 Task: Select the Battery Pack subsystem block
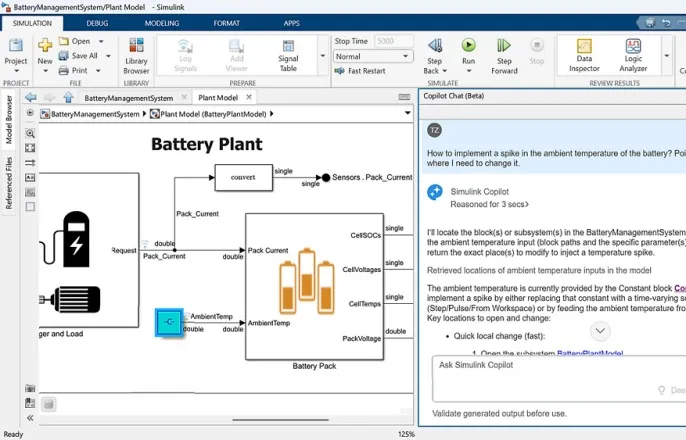(x=314, y=286)
